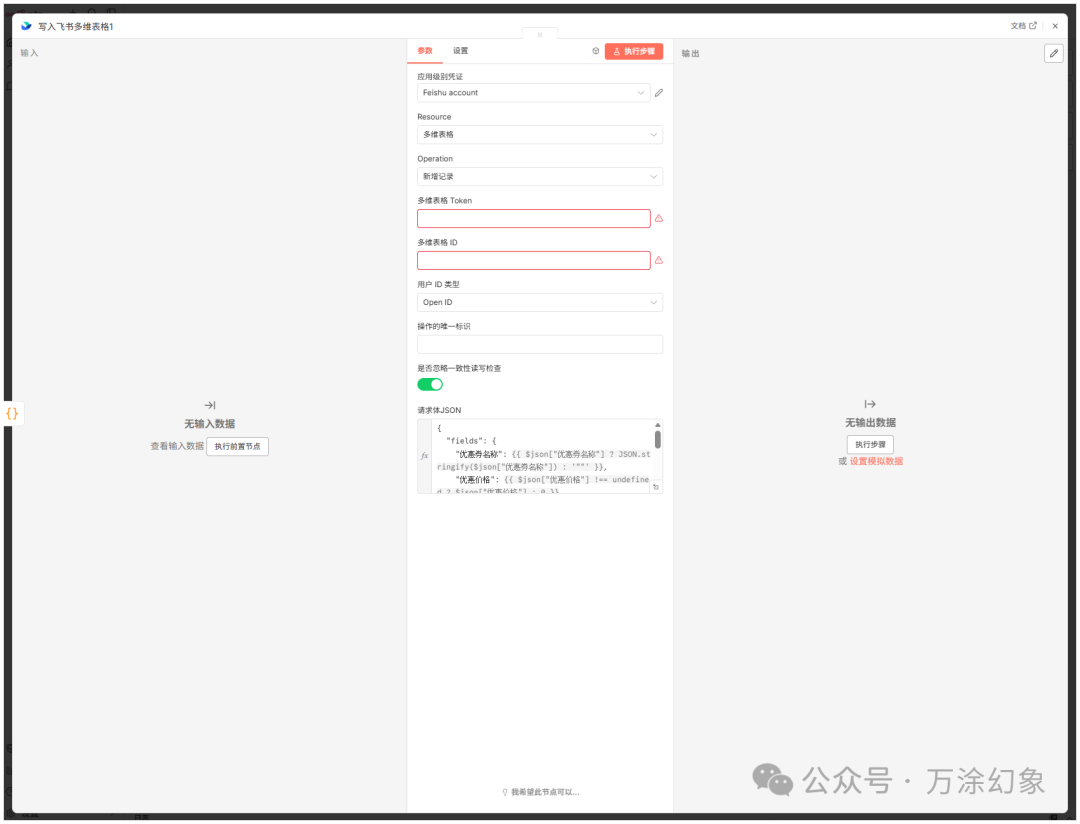
Task: Click the warning icon beside 多维表格 ID
Action: (659, 260)
